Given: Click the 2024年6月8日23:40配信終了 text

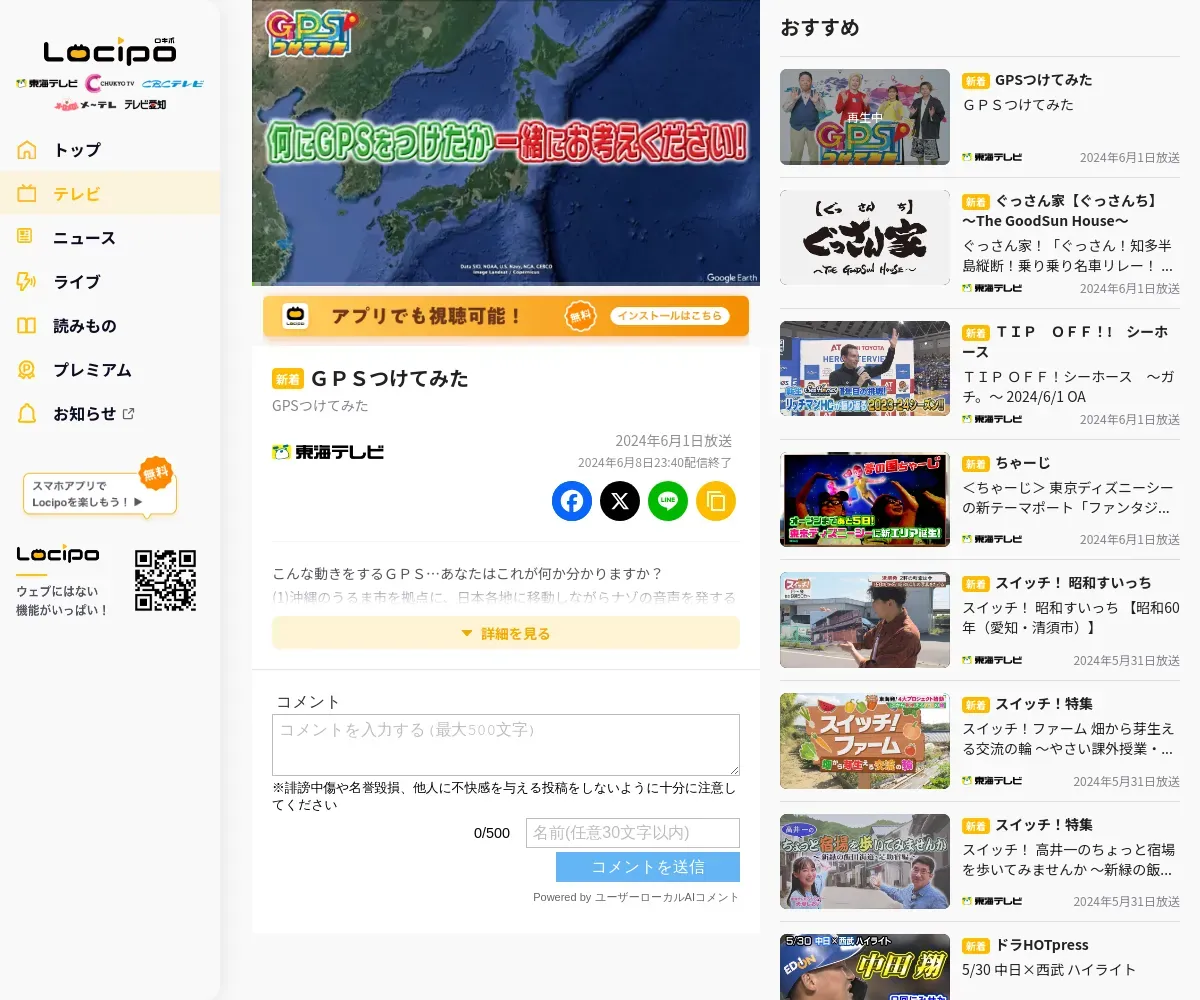Looking at the screenshot, I should pyautogui.click(x=655, y=463).
